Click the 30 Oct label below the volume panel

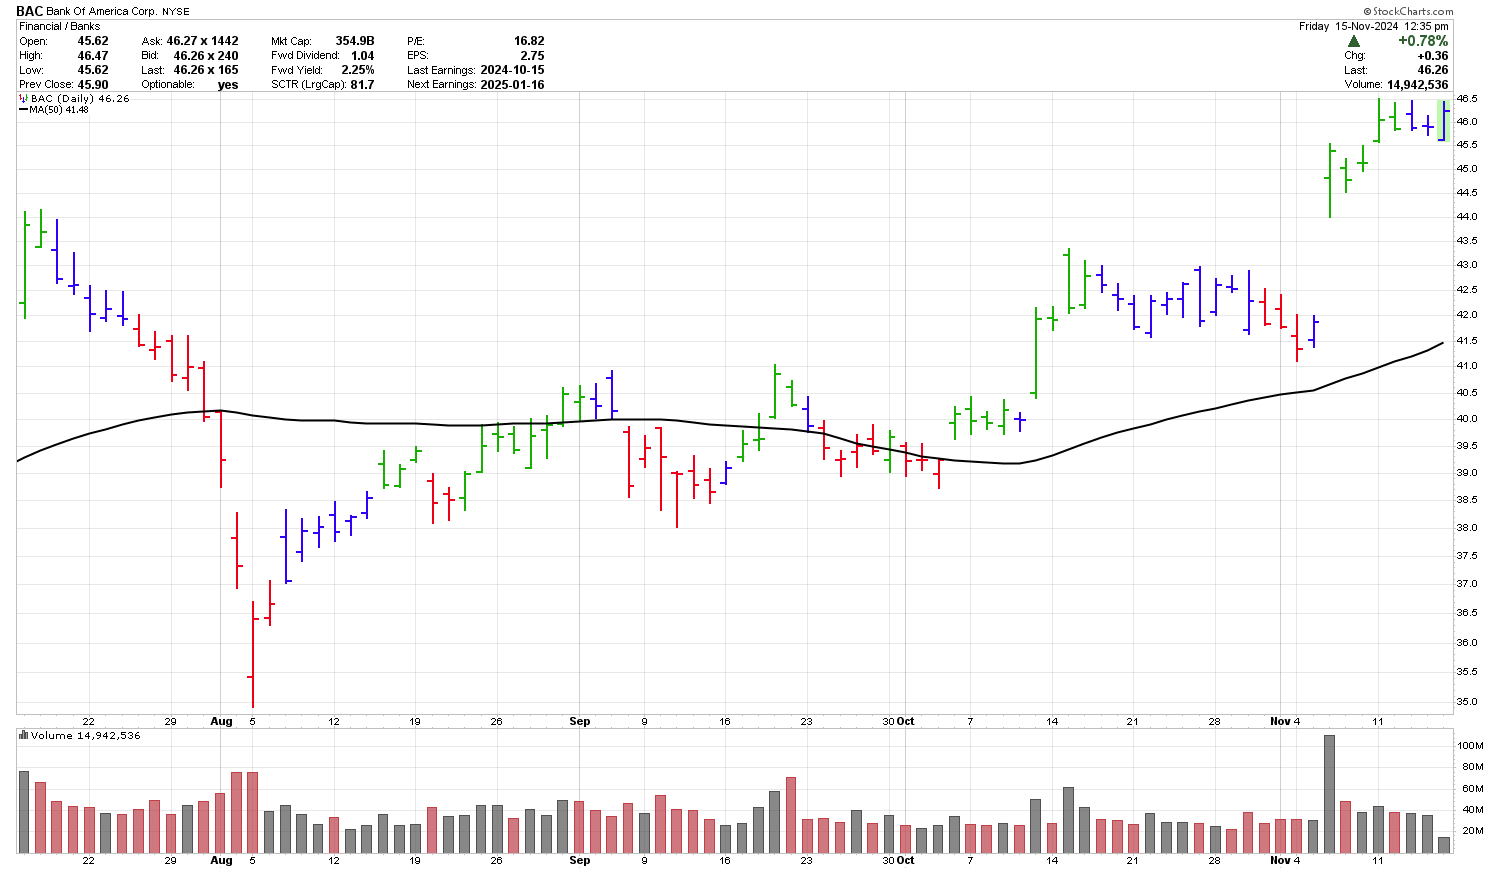(x=898, y=860)
